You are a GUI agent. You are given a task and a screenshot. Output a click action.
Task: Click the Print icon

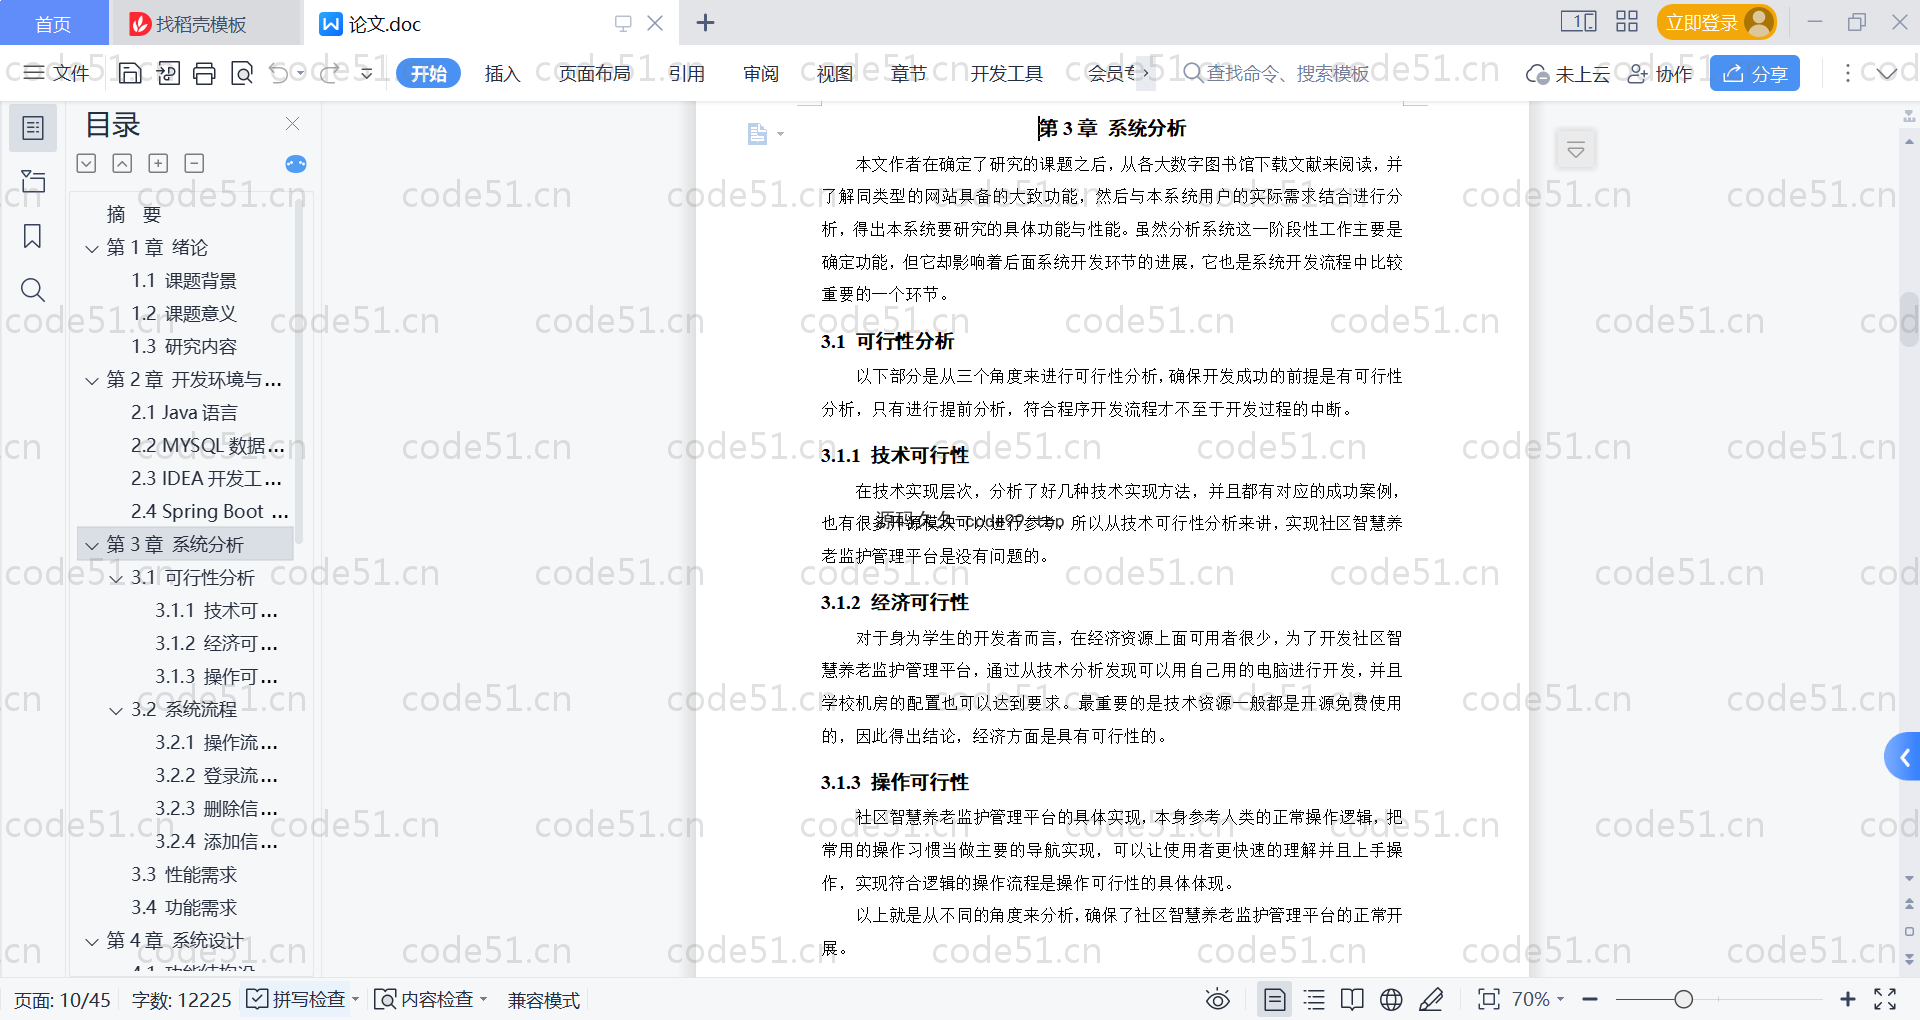204,73
